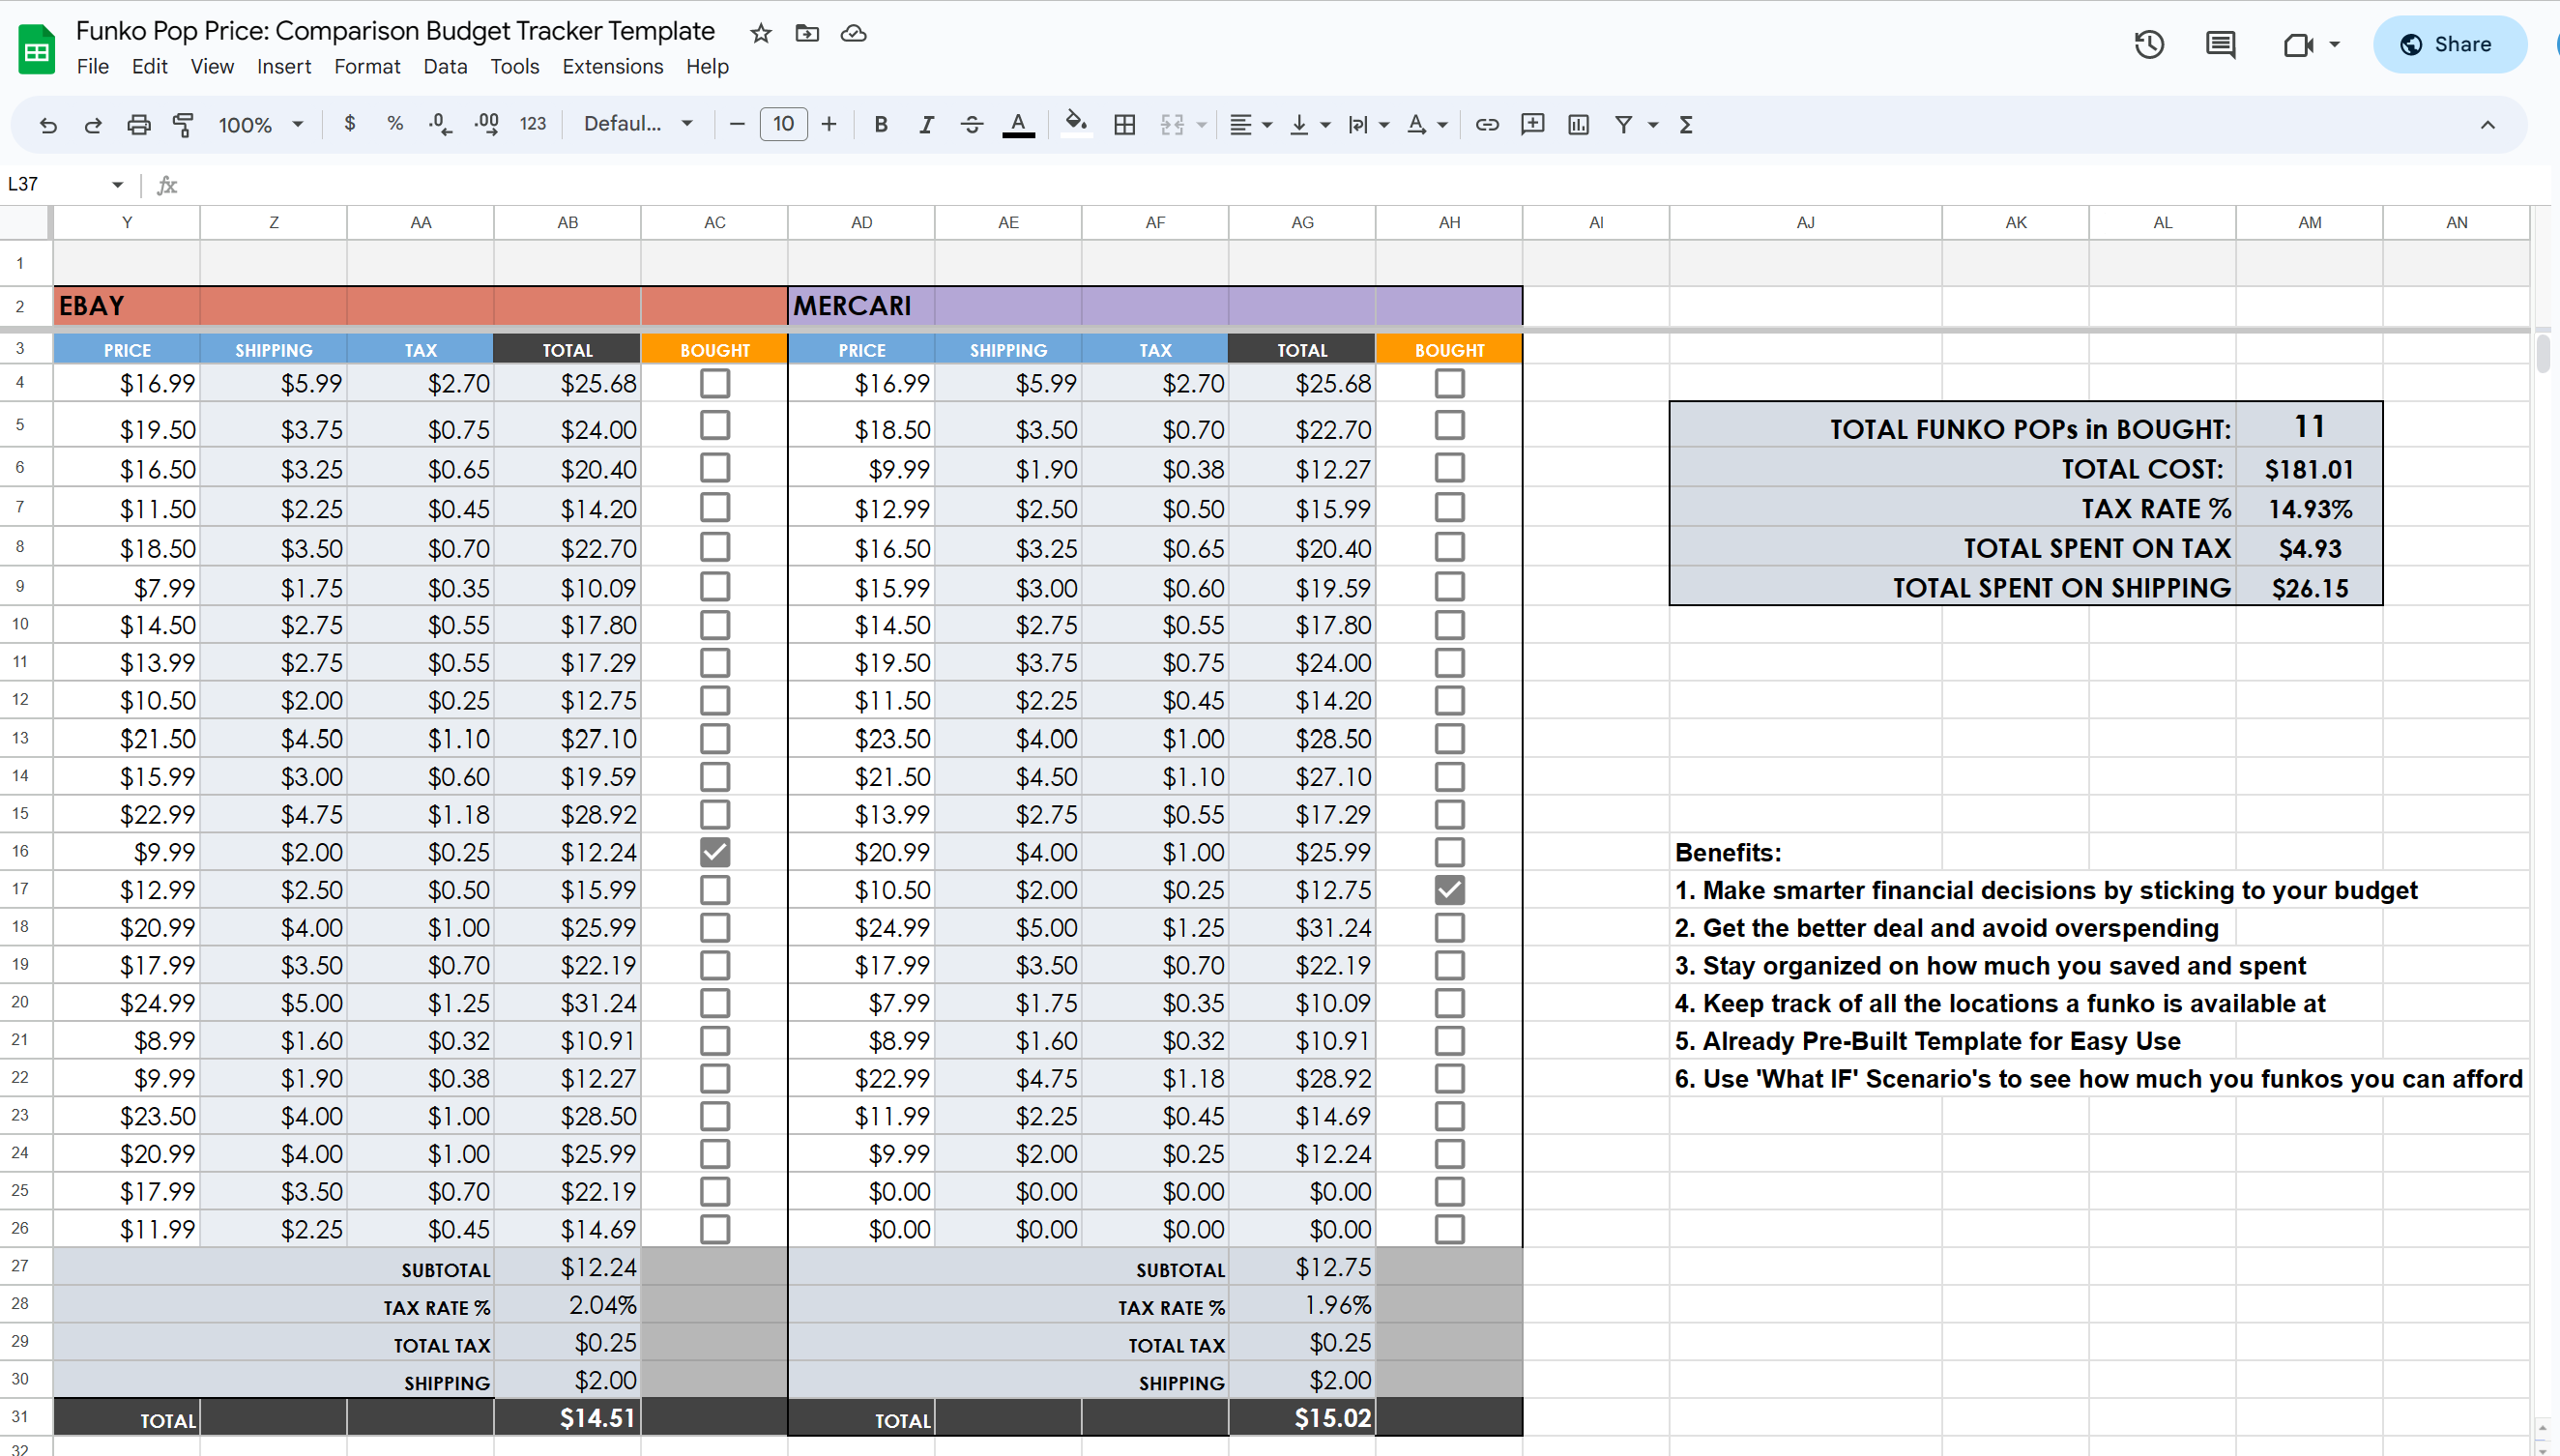Uncheck the Mercari bought checkbox in row 17
The width and height of the screenshot is (2560, 1456).
click(x=1449, y=890)
